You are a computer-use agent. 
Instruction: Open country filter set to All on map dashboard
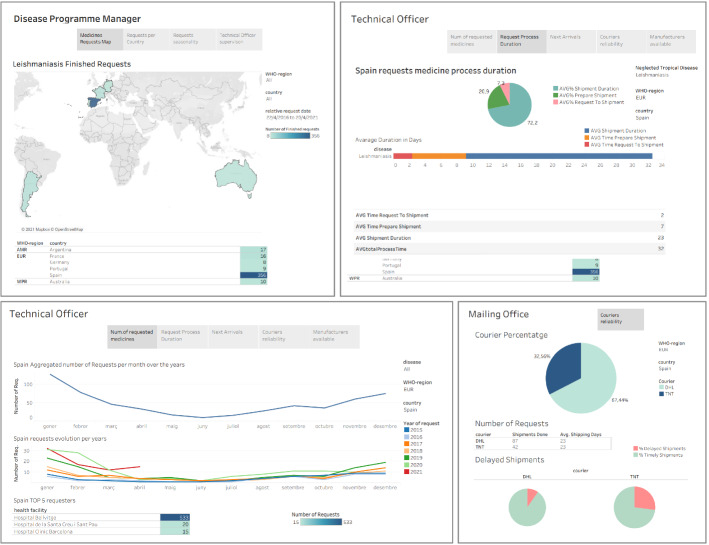pos(274,95)
